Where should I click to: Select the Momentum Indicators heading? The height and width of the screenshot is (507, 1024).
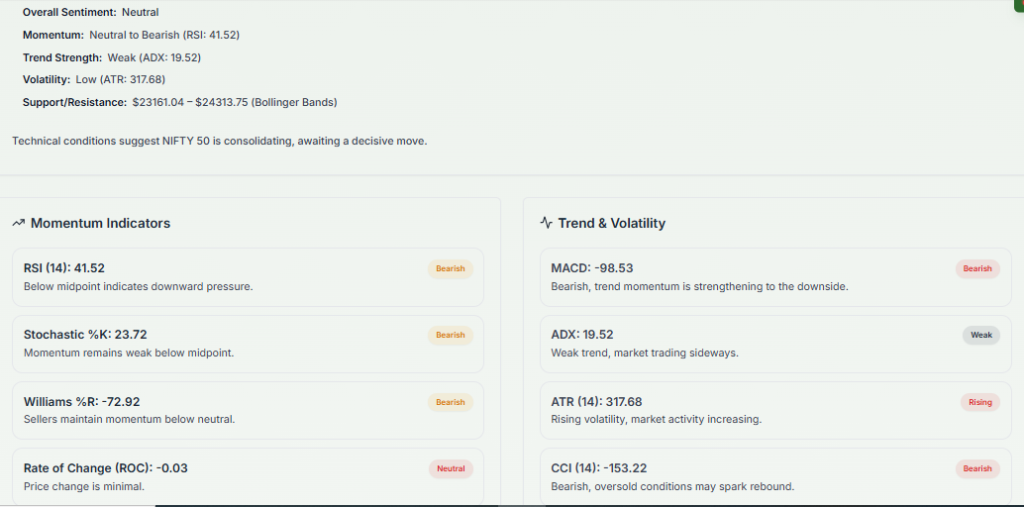pyautogui.click(x=101, y=223)
